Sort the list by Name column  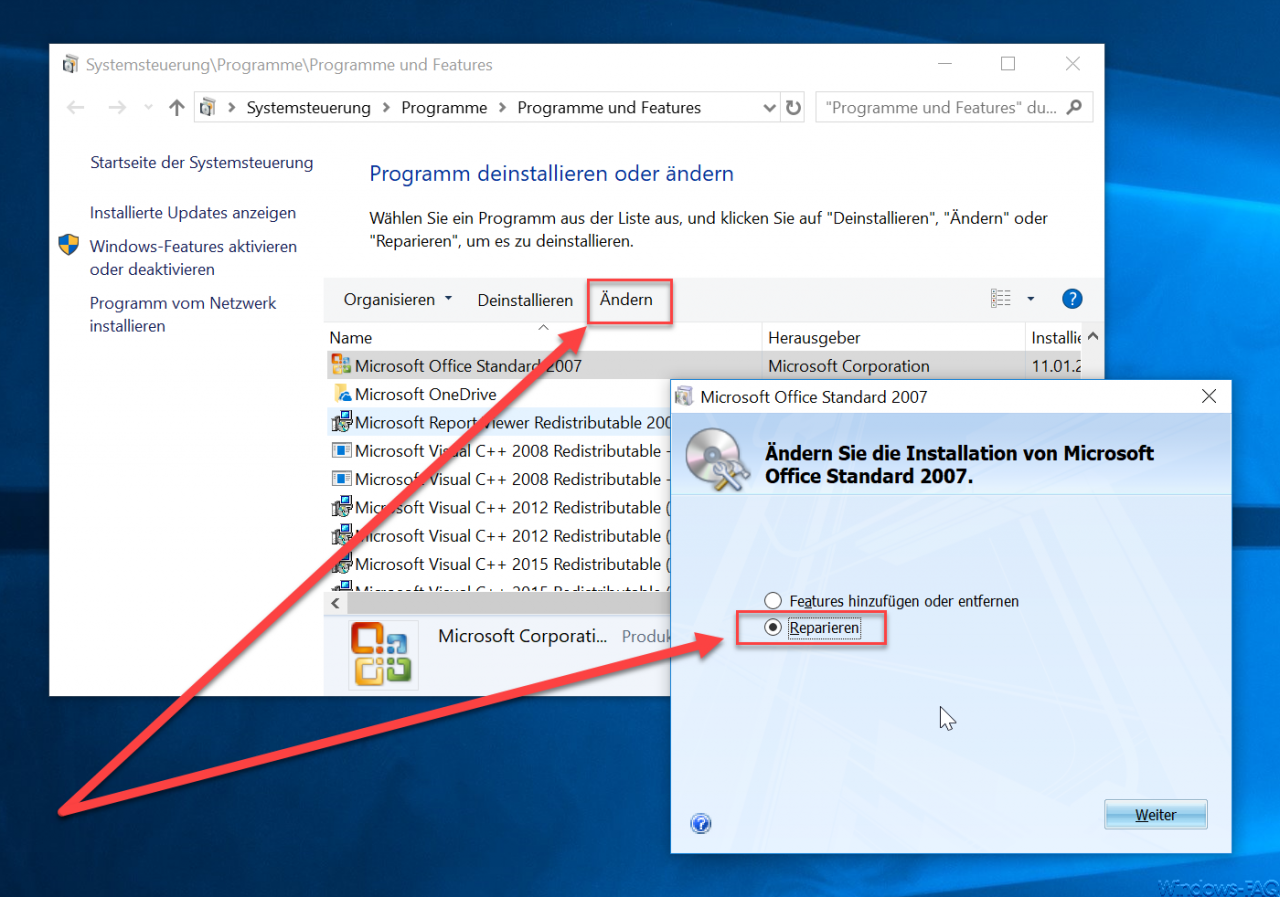(x=351, y=338)
